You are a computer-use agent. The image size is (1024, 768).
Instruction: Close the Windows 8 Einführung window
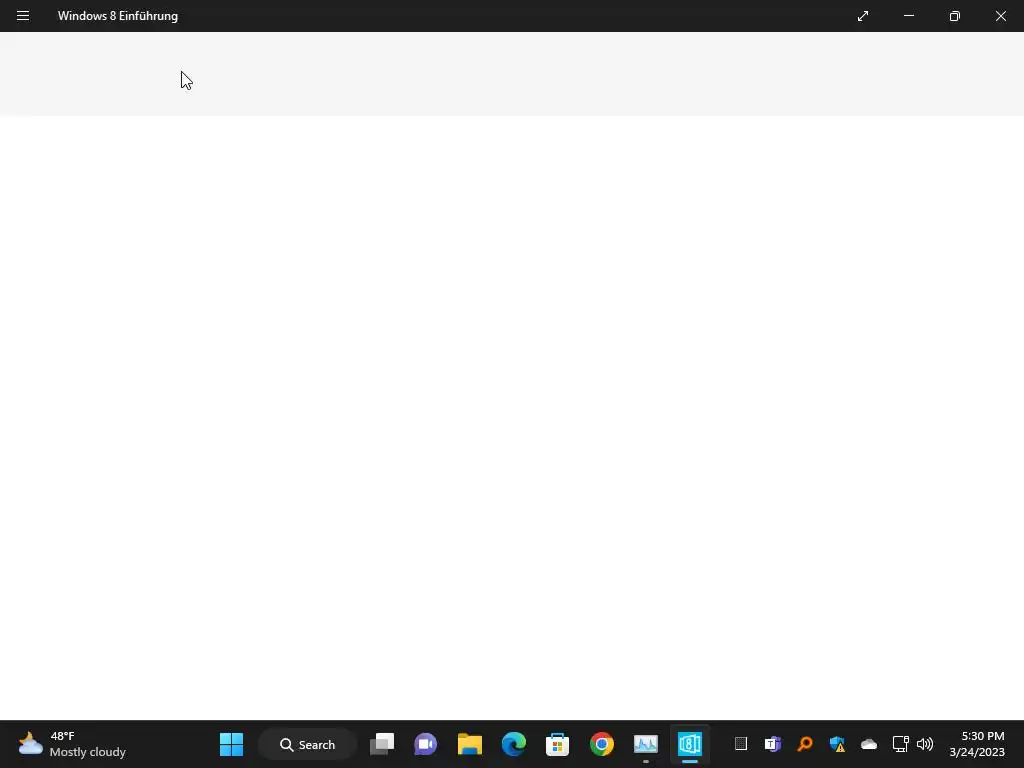1000,16
